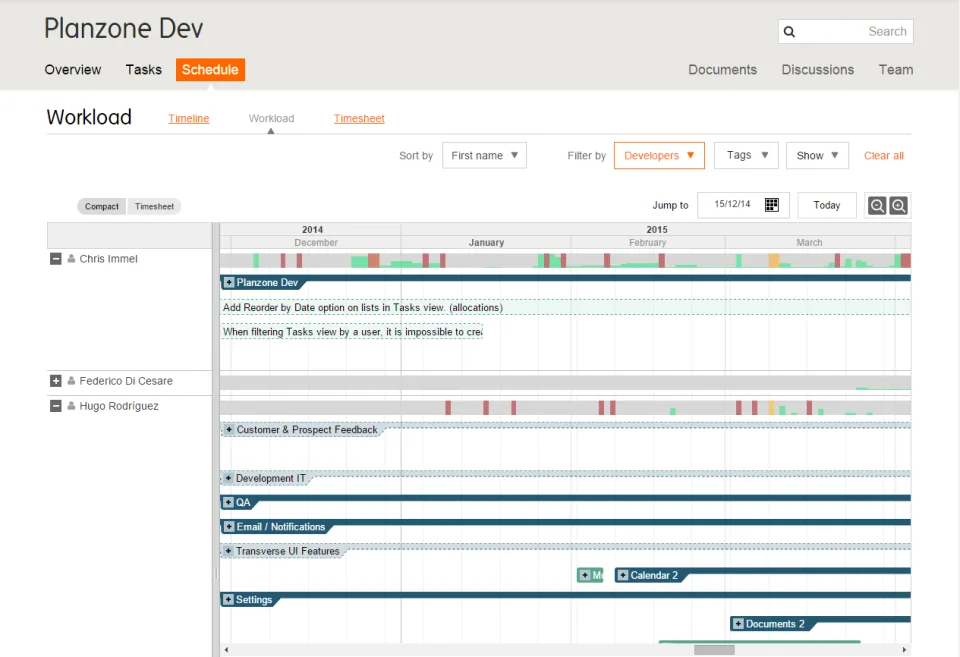The height and width of the screenshot is (657, 960).
Task: Open the Developers filter dropdown
Action: tap(659, 156)
